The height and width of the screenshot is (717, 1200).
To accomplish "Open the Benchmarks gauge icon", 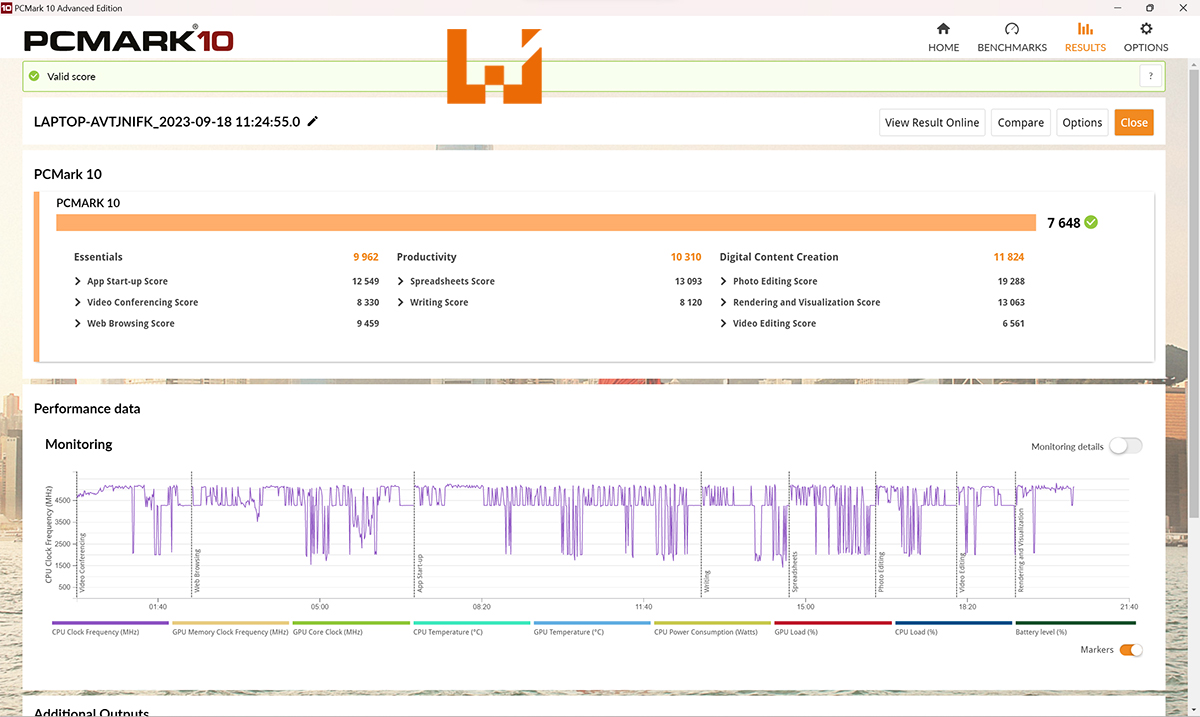I will coord(1011,29).
